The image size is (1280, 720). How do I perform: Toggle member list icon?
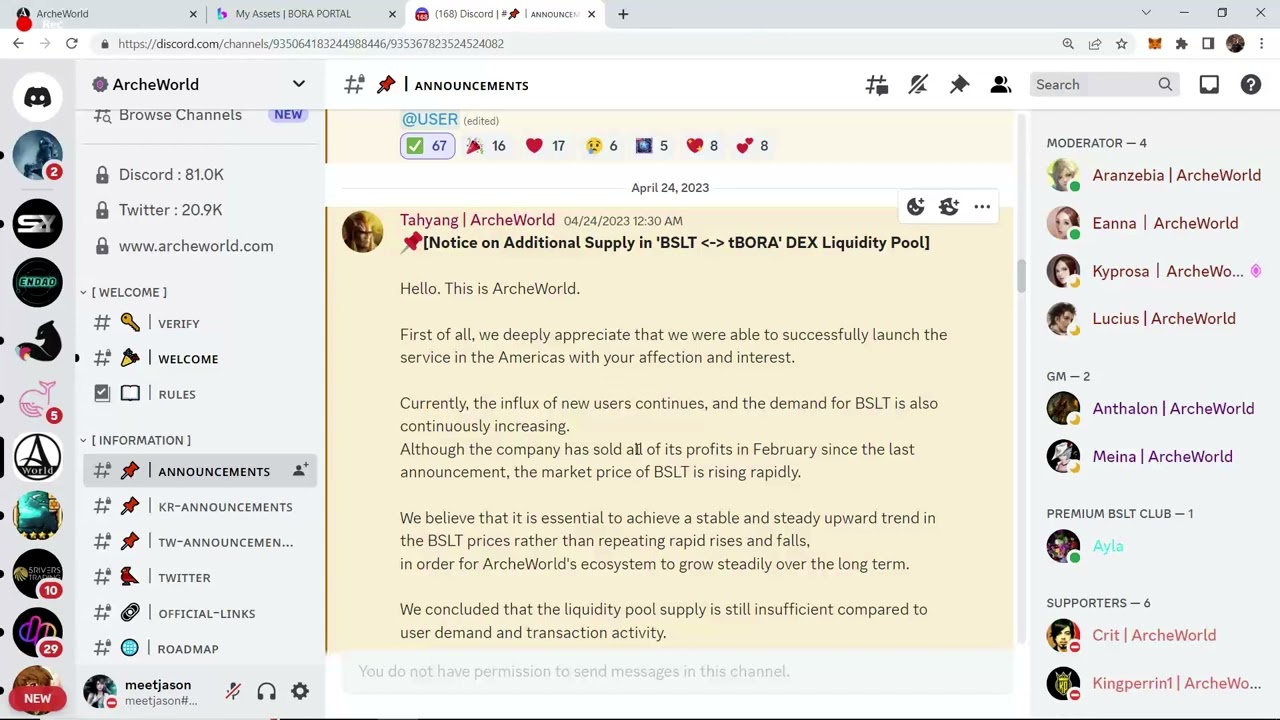tap(1000, 85)
